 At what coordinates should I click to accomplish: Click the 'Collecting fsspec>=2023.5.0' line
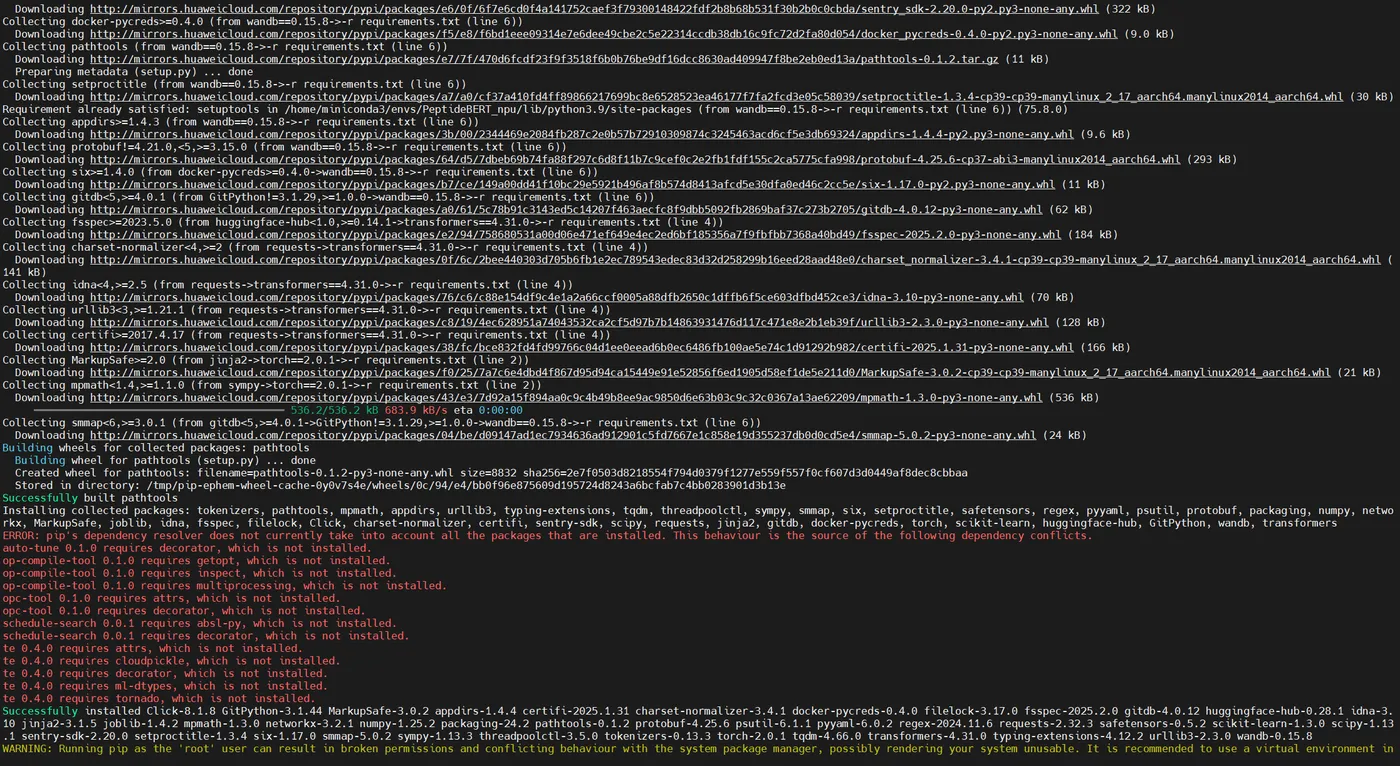[361, 222]
